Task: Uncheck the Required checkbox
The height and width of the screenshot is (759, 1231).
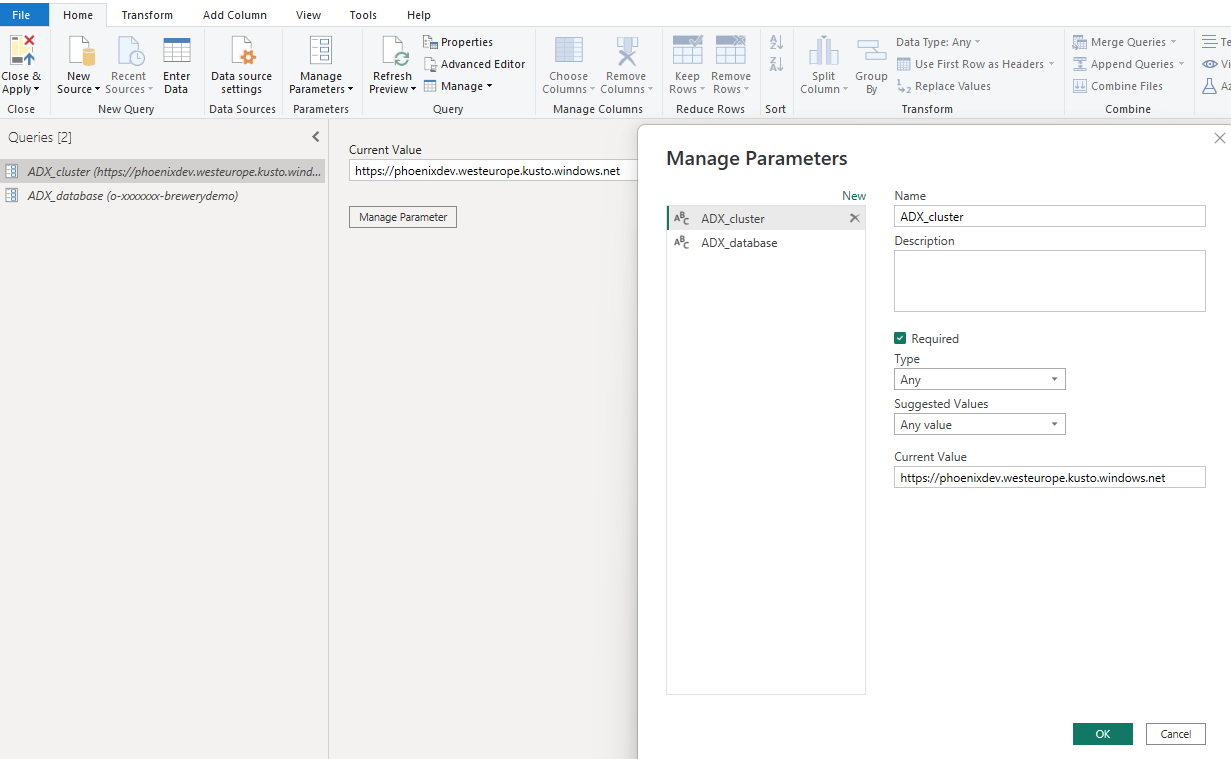Action: click(x=899, y=338)
